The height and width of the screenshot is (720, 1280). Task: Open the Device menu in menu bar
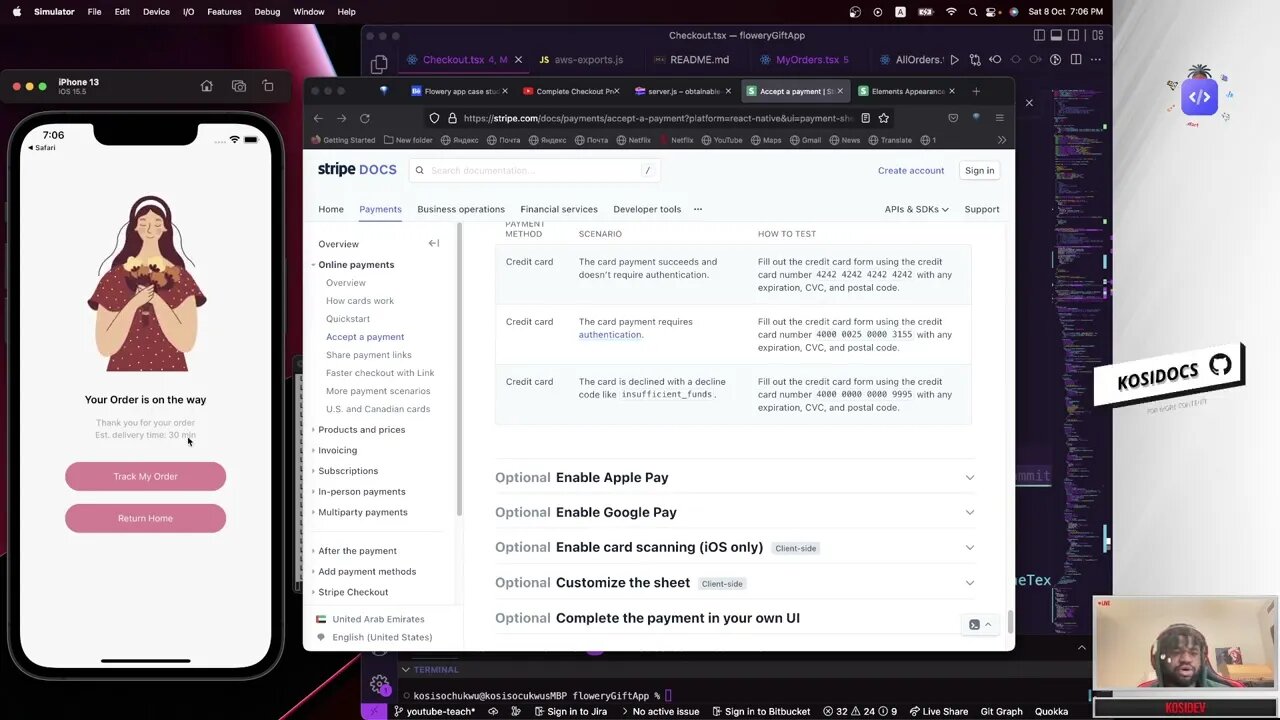click(156, 12)
